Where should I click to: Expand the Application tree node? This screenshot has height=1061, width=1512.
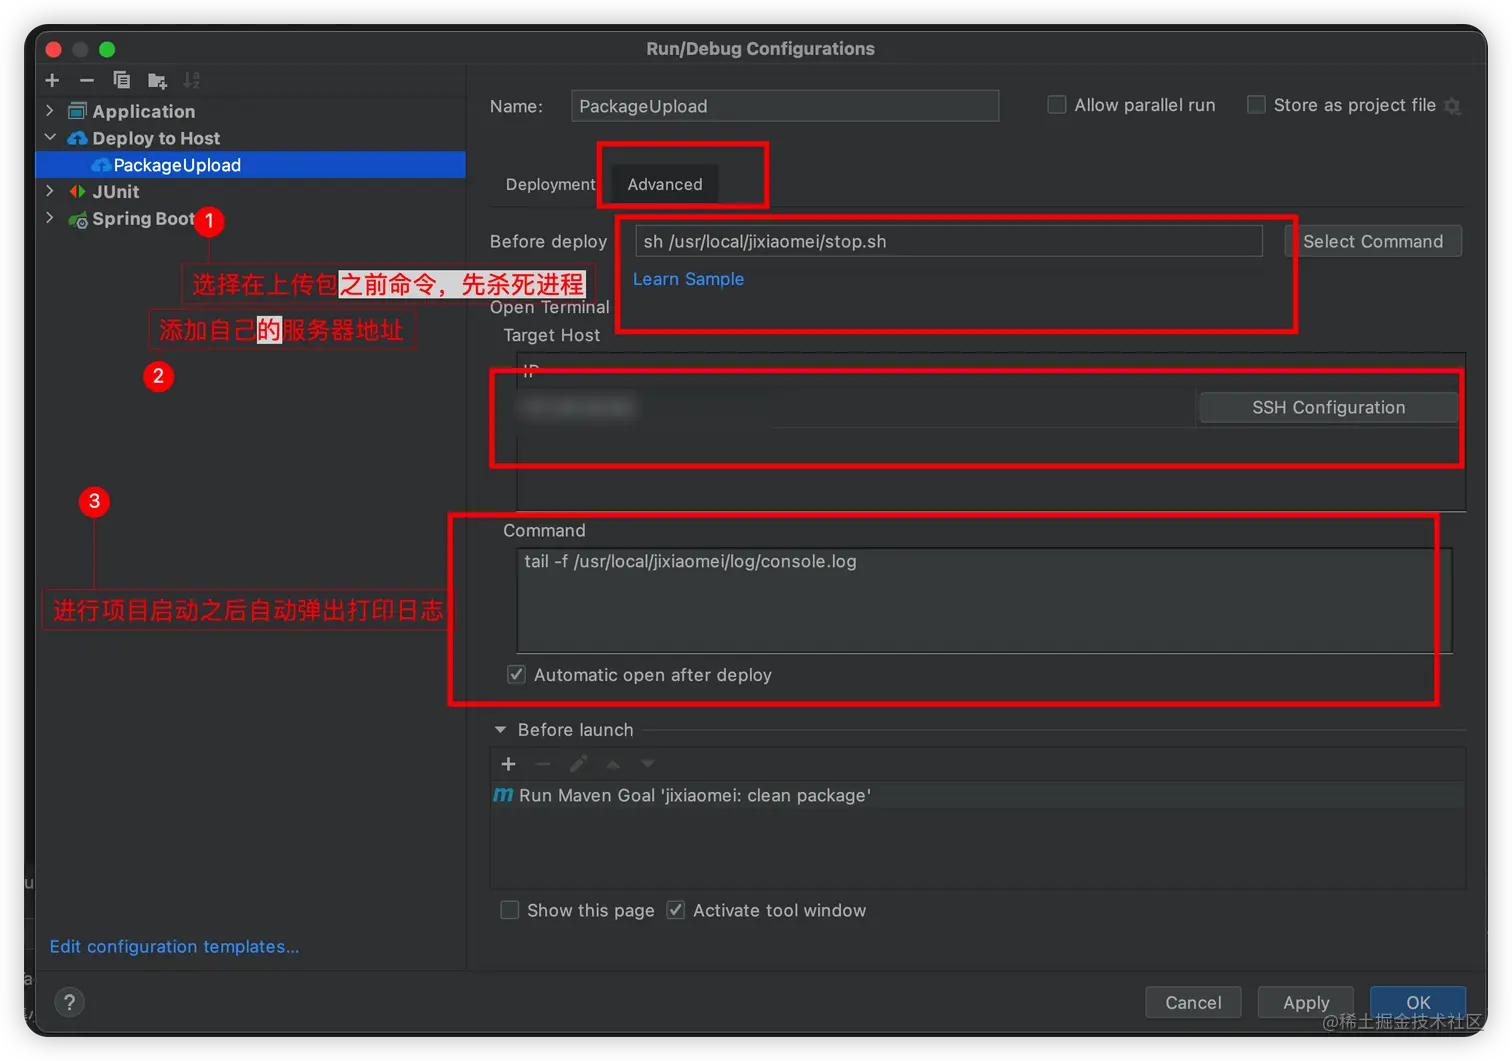pos(50,111)
